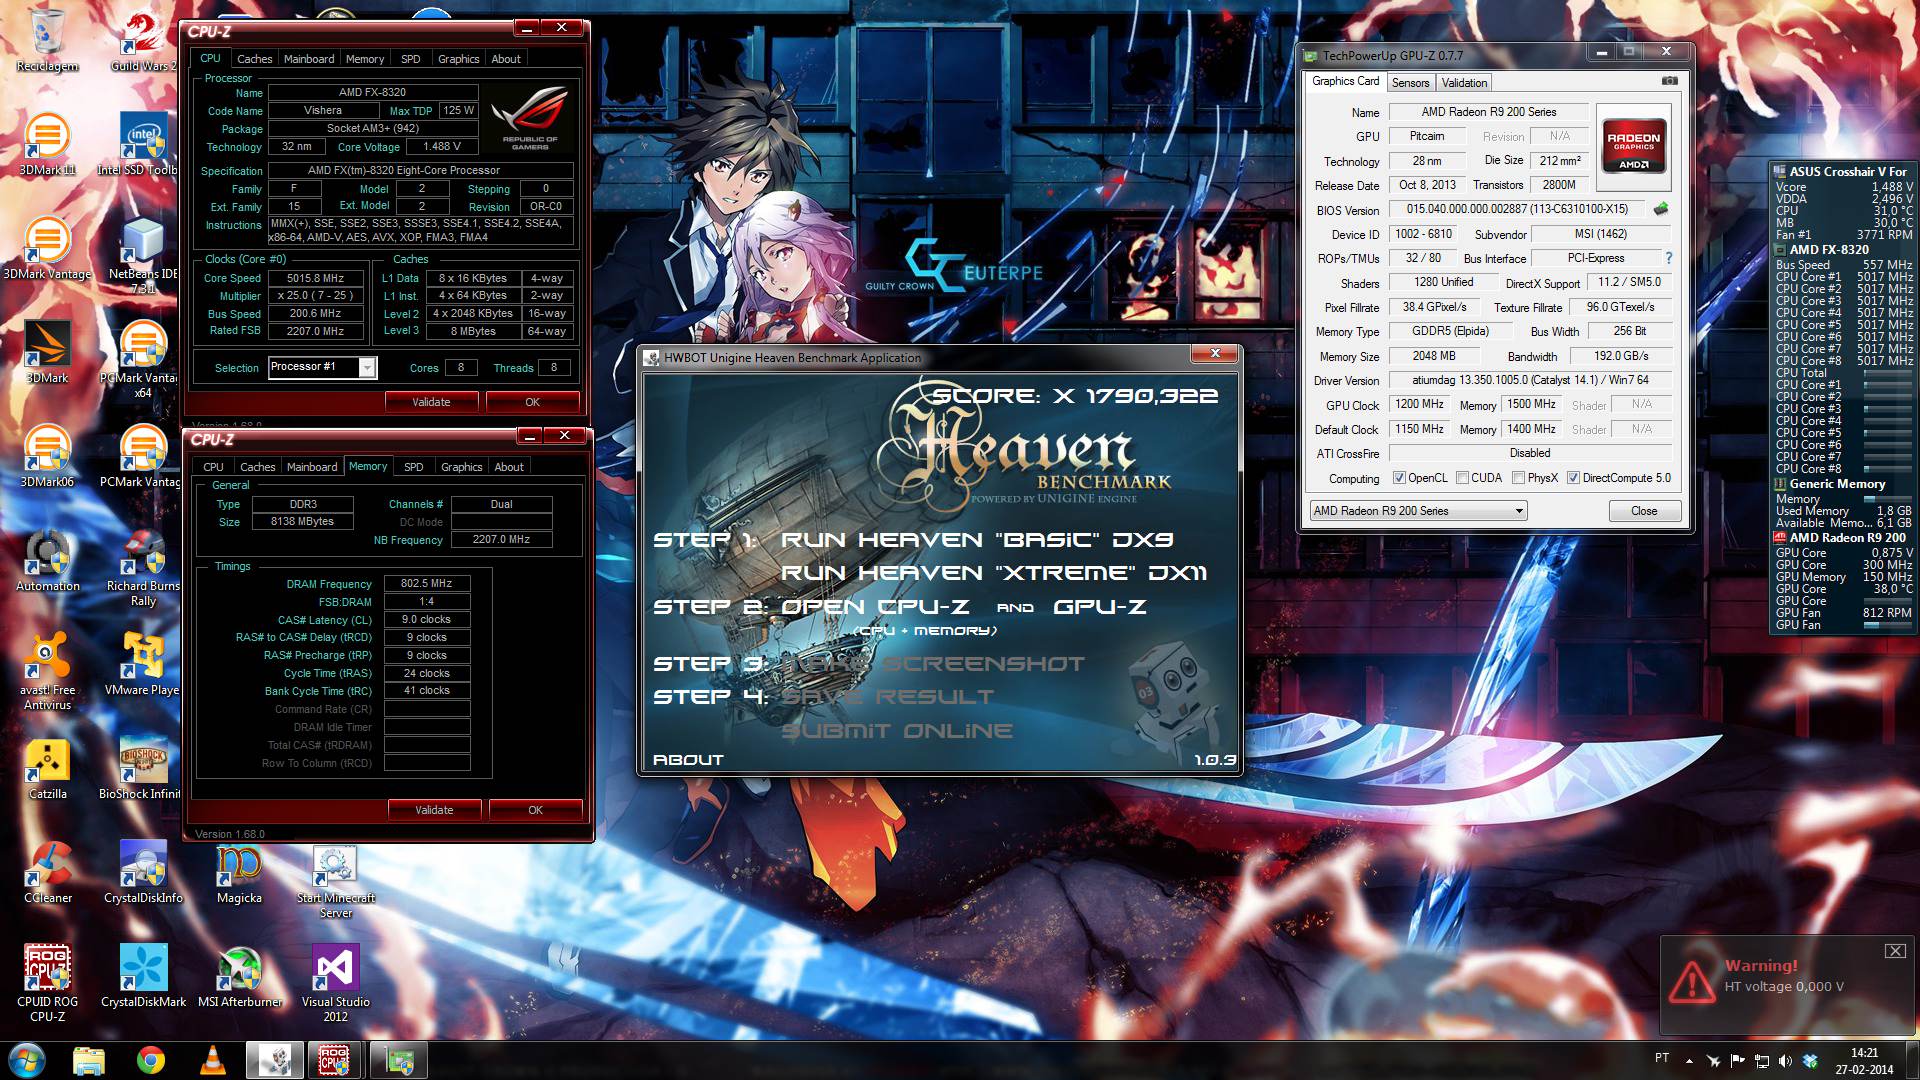Click the volume speaker tray icon

click(1786, 1061)
